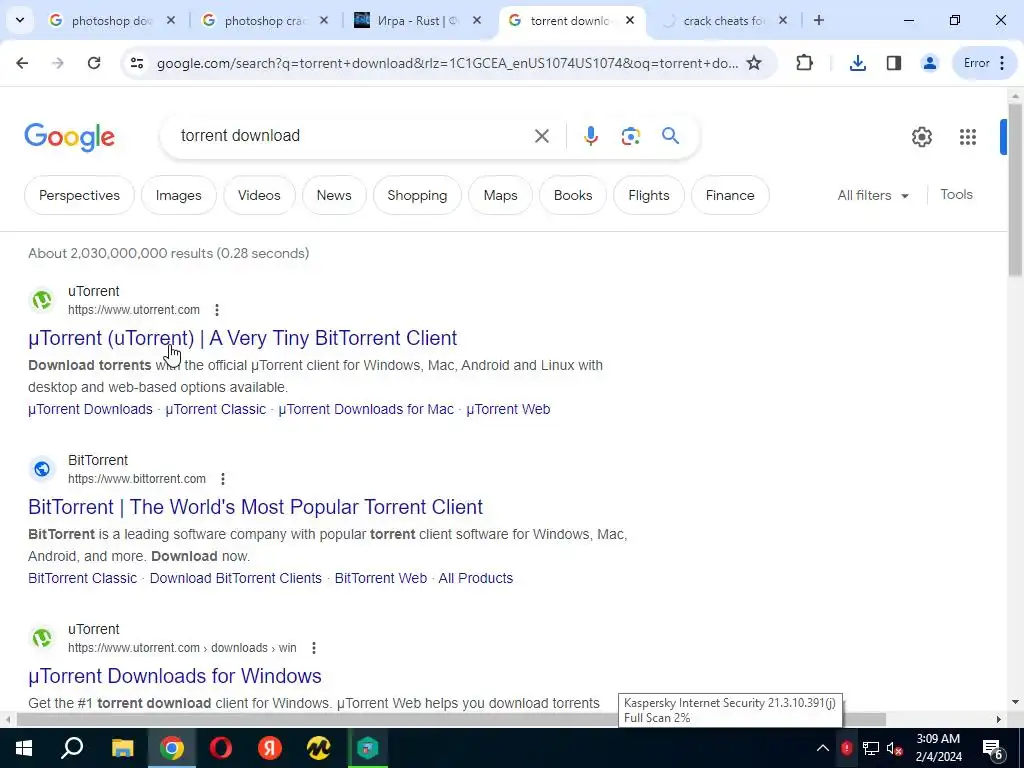Click the Error menu button
The width and height of the screenshot is (1024, 768).
[x=985, y=63]
